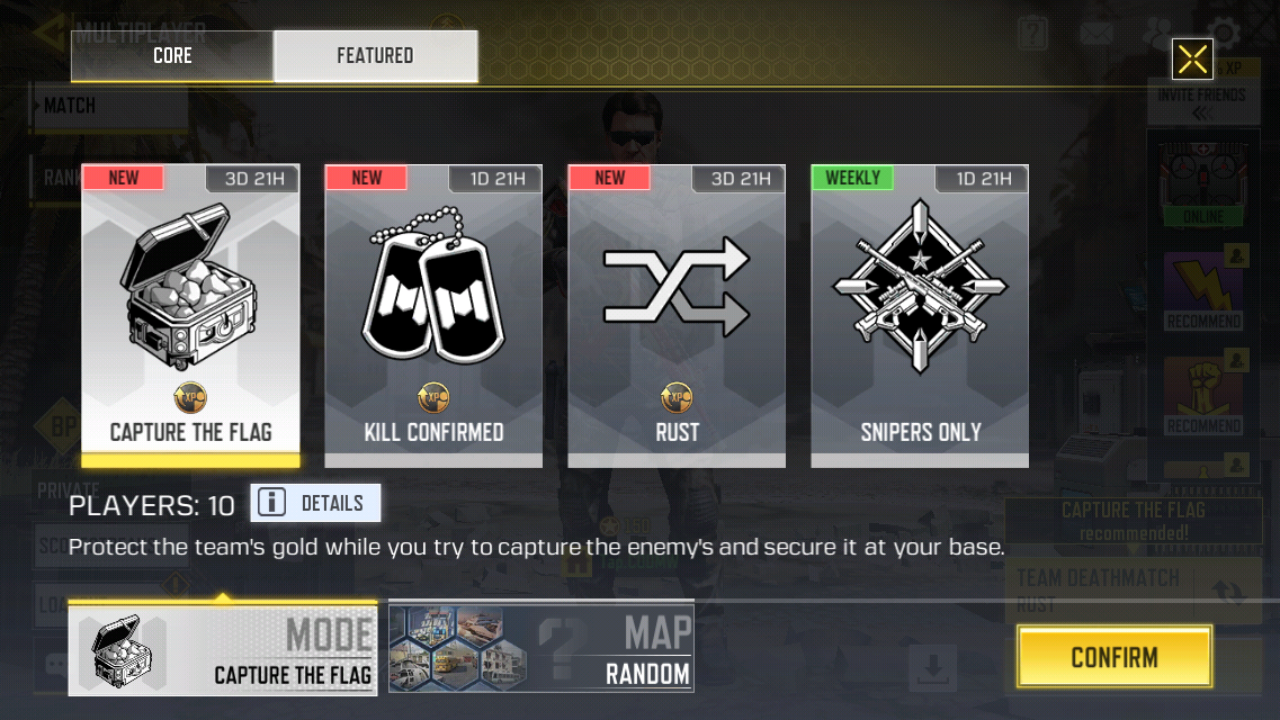
Task: Click the XP bonus coin under Kill Confirmed
Action: click(433, 397)
